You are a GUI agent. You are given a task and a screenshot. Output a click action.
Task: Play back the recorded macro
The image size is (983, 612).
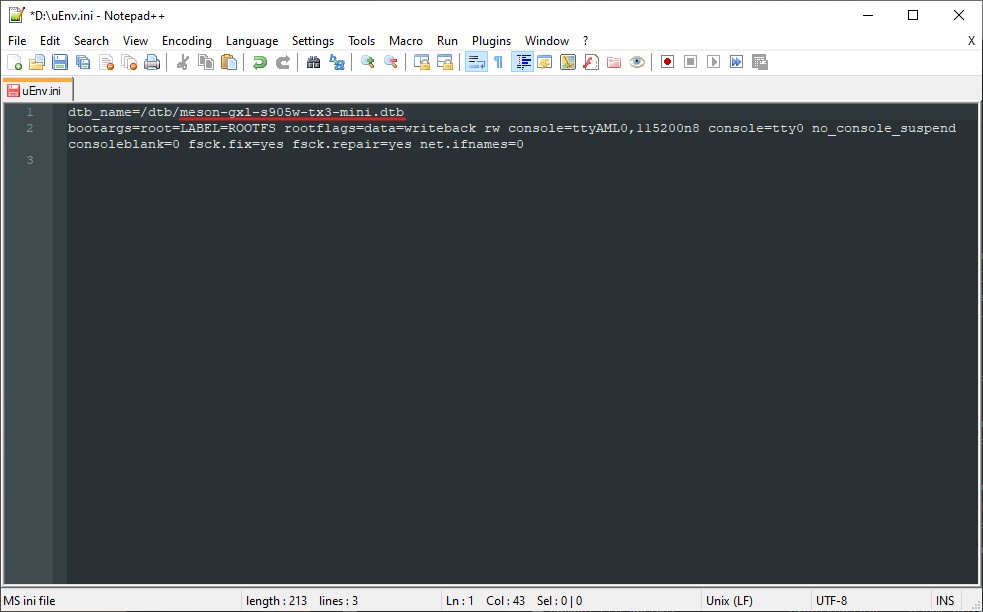point(713,62)
